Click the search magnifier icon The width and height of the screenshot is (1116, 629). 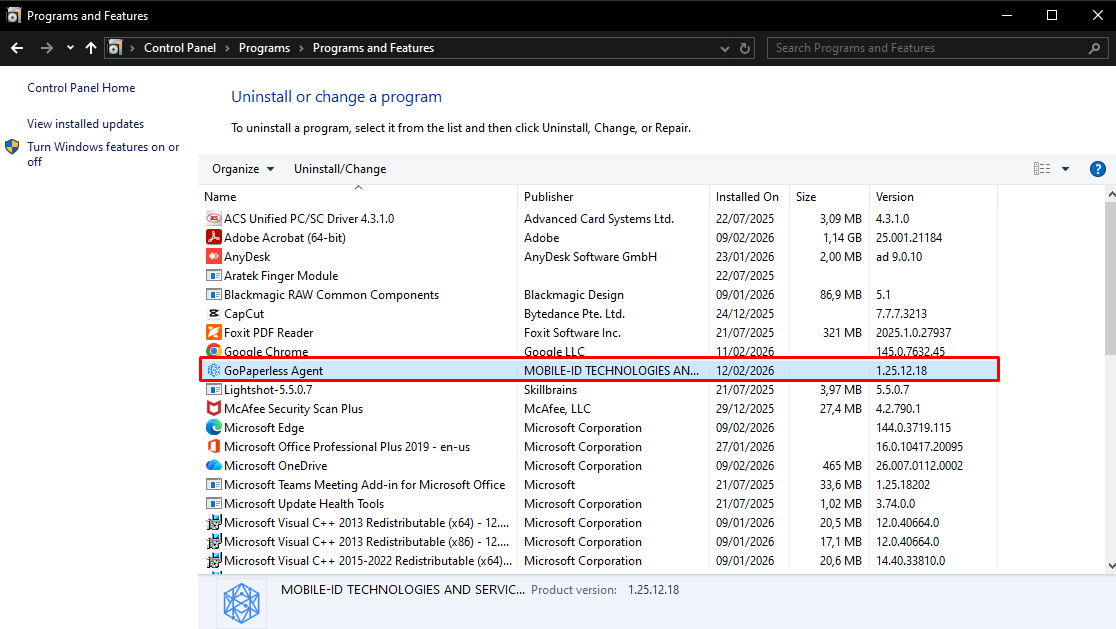pos(1095,48)
